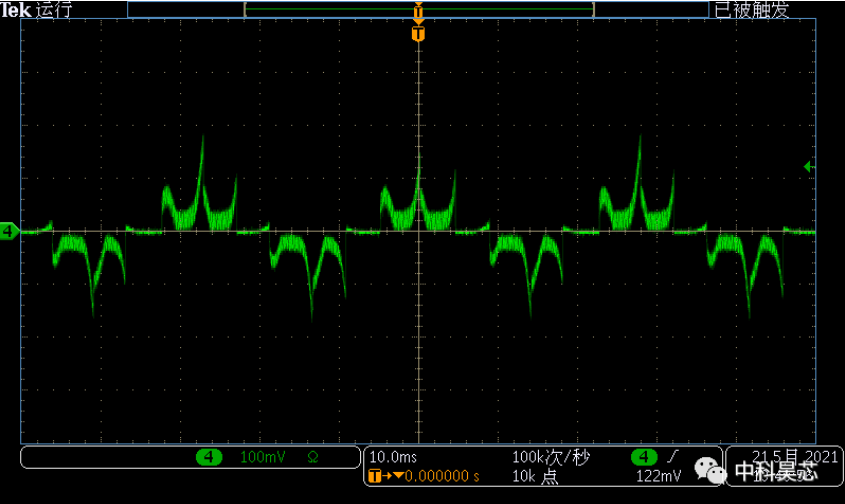This screenshot has height=504, width=845.
Task: Click the rising edge trigger slope icon
Action: click(672, 457)
